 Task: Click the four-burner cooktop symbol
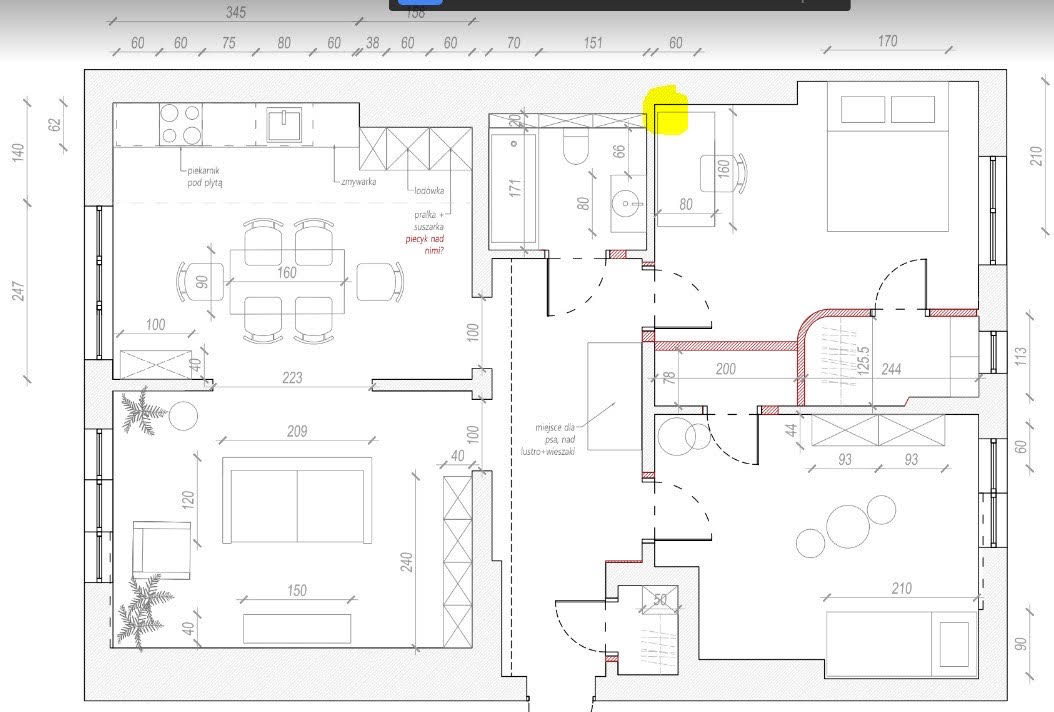click(x=181, y=124)
